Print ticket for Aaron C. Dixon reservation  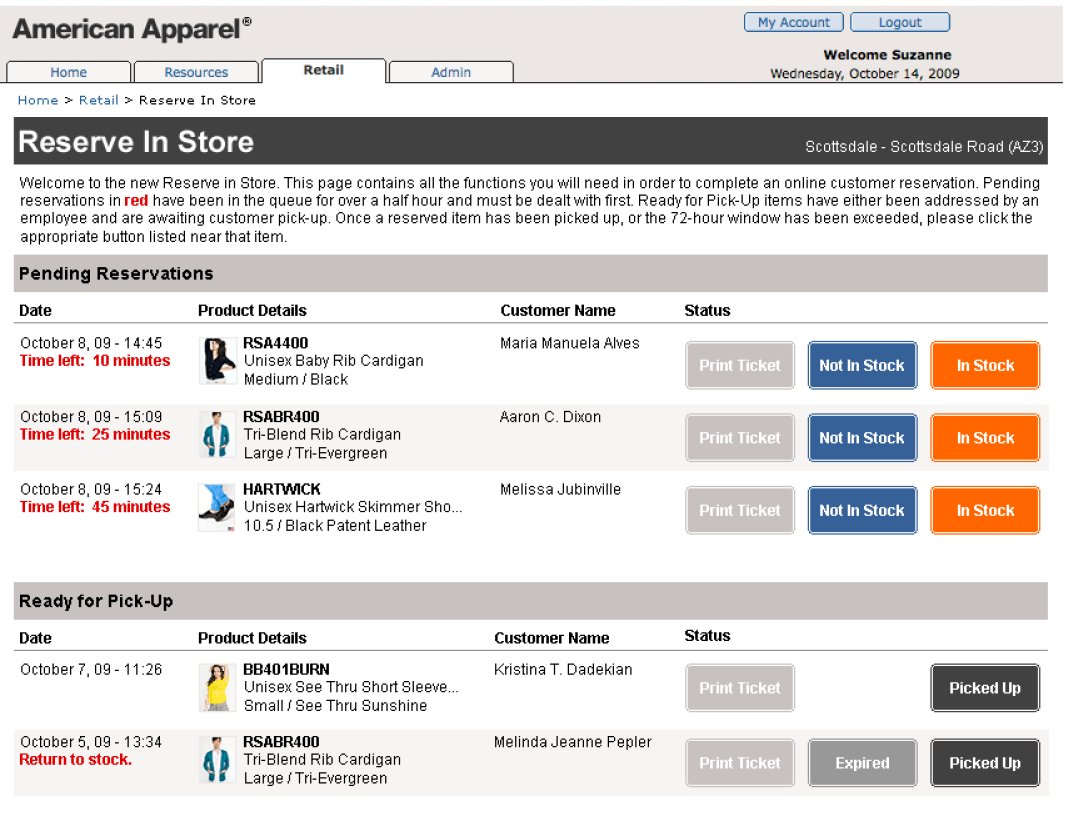click(740, 438)
